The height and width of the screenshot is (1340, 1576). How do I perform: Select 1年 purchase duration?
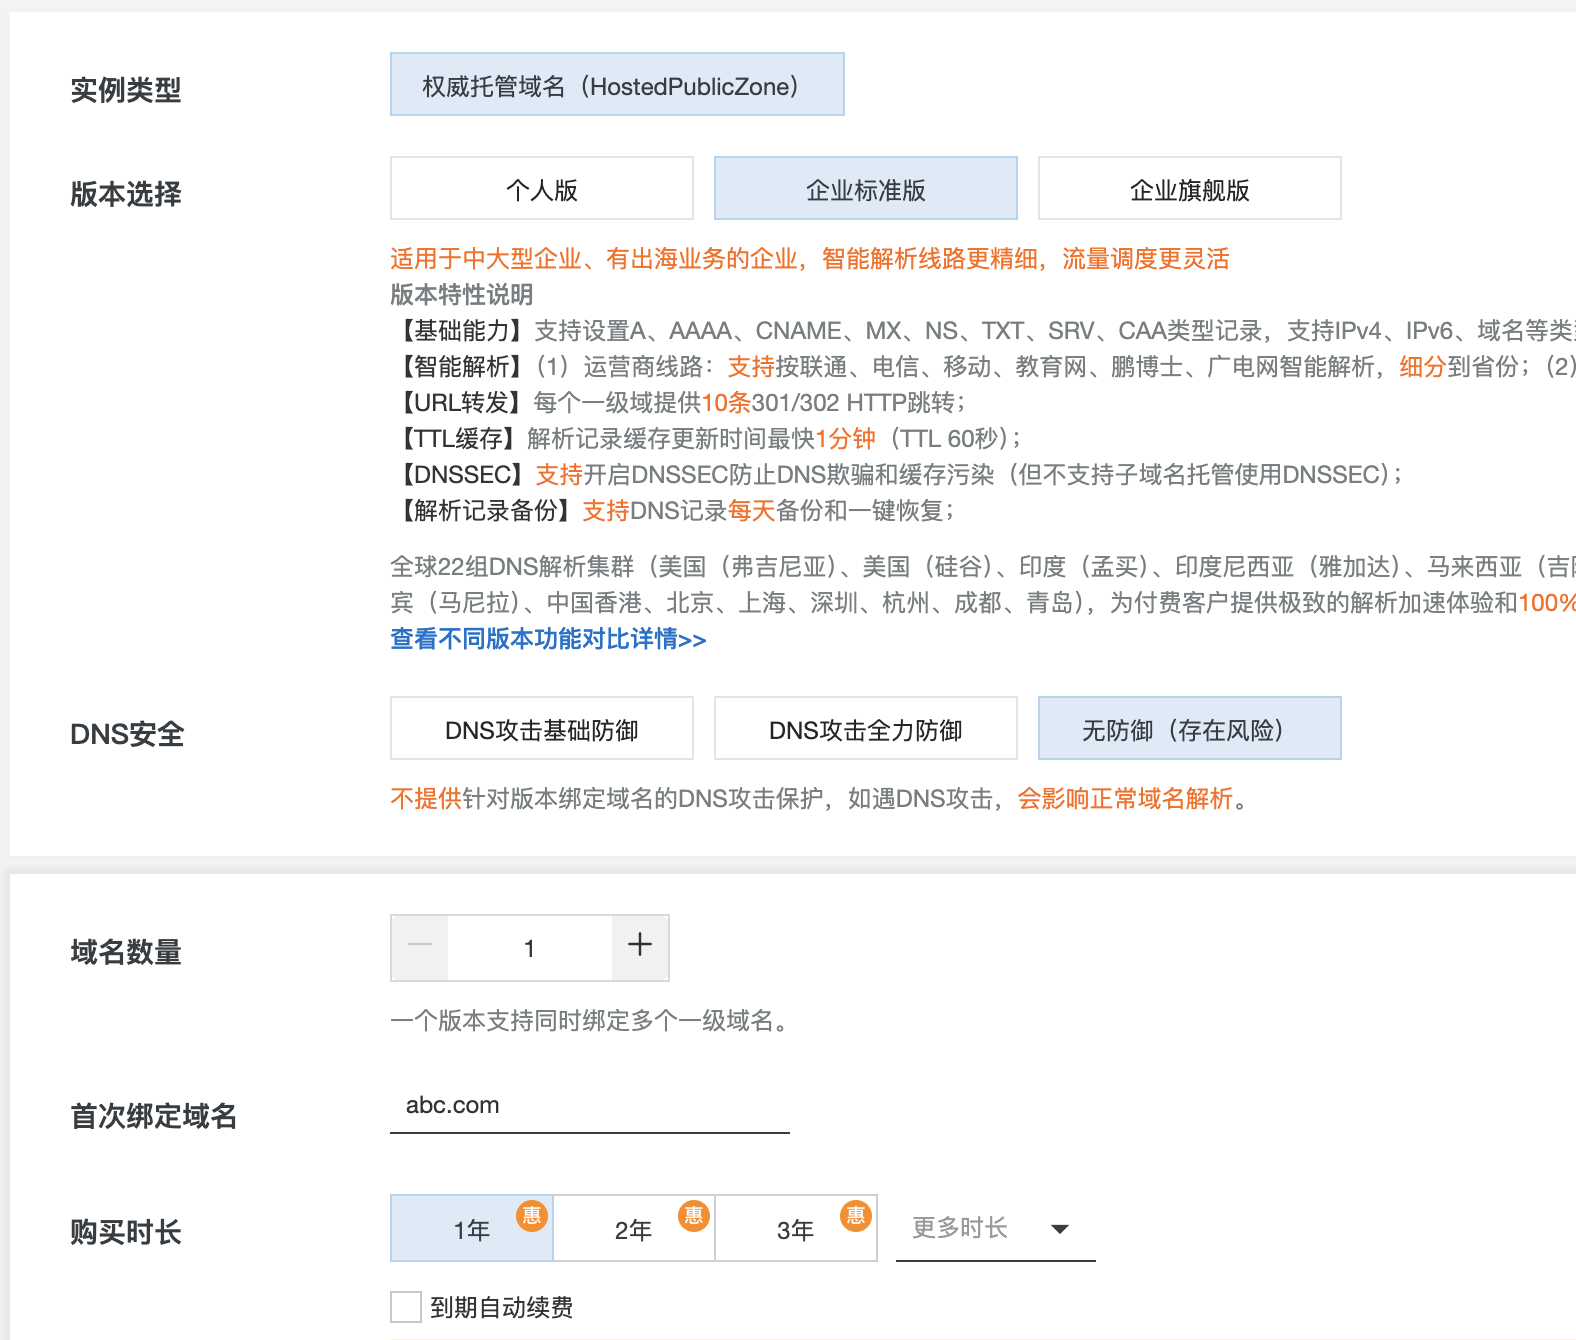(x=471, y=1228)
